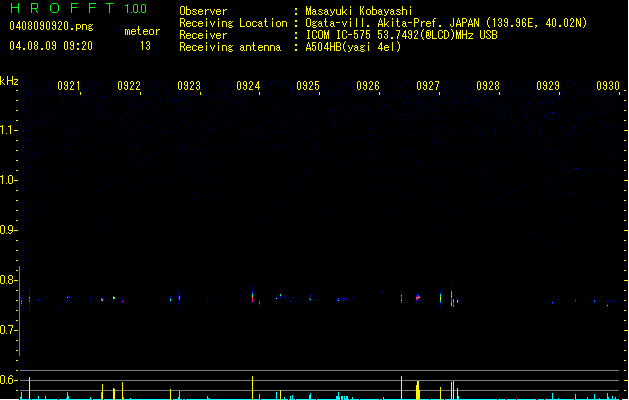The width and height of the screenshot is (629, 400).
Task: Click the 0927 time axis marker
Action: 428,86
